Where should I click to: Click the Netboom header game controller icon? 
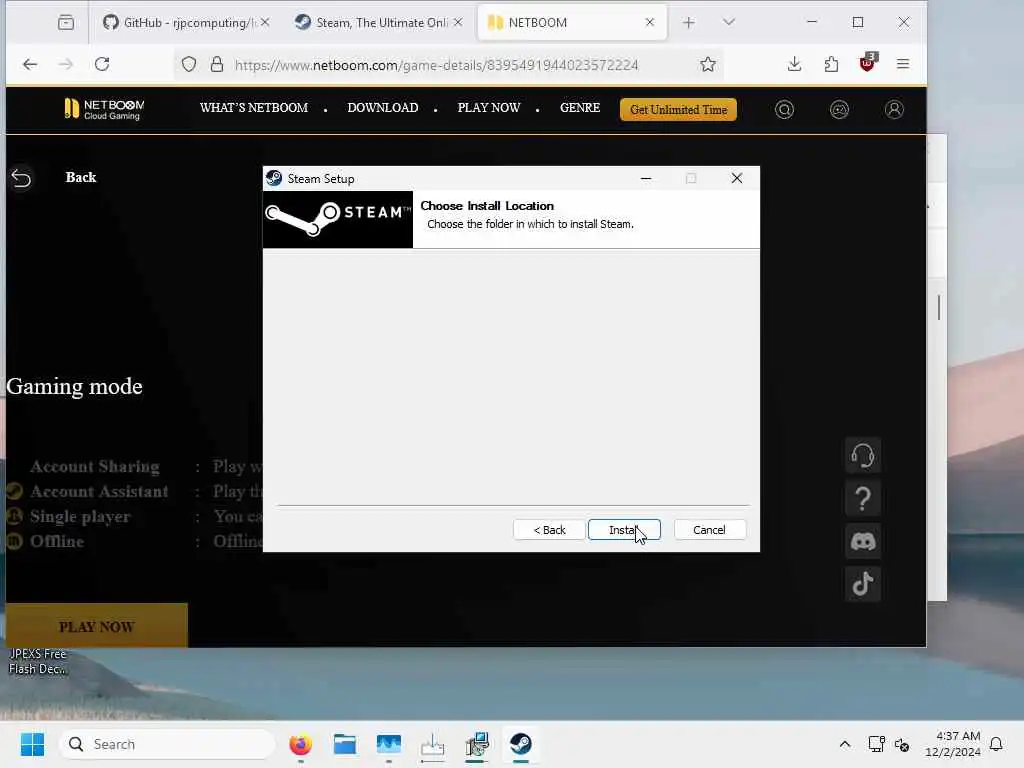839,110
